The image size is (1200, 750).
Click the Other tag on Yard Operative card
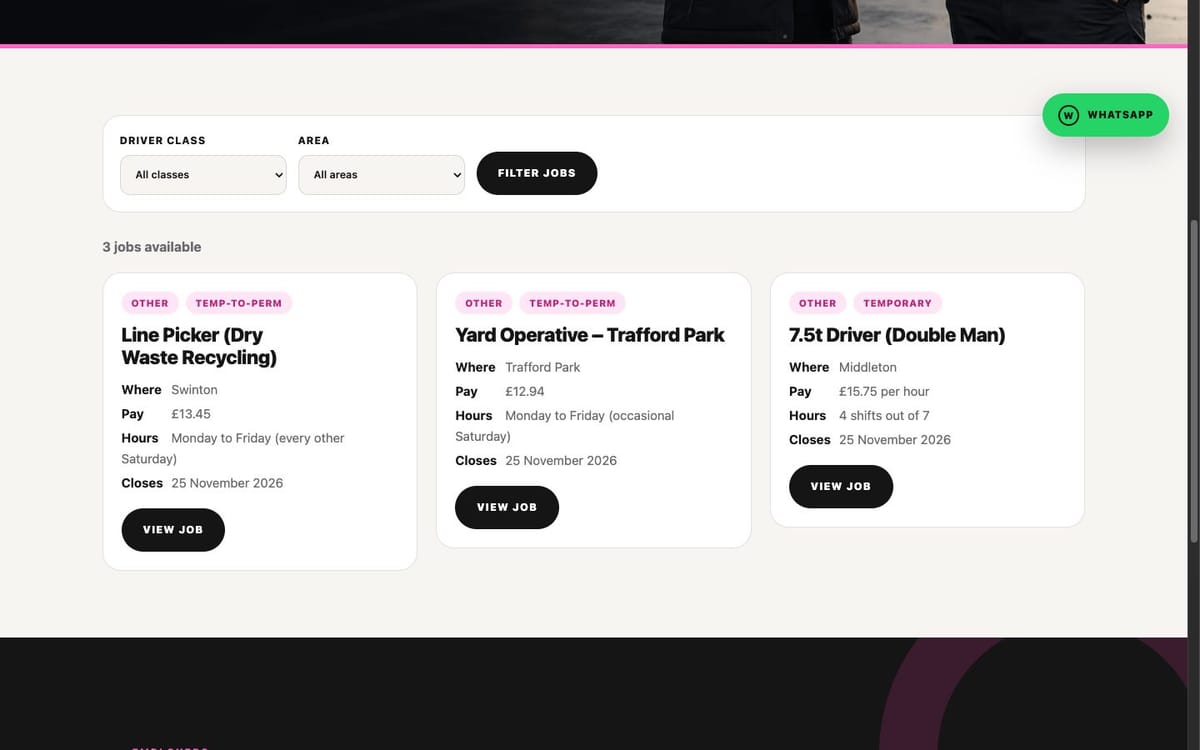tap(484, 303)
